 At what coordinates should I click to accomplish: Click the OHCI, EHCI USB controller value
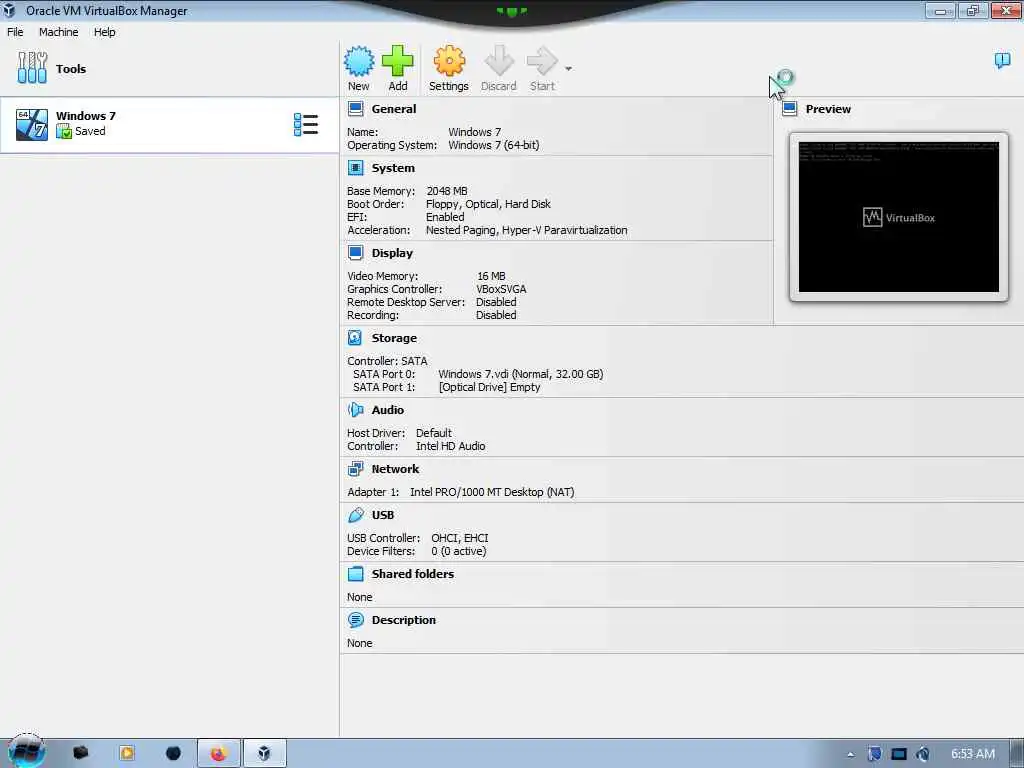pos(460,538)
